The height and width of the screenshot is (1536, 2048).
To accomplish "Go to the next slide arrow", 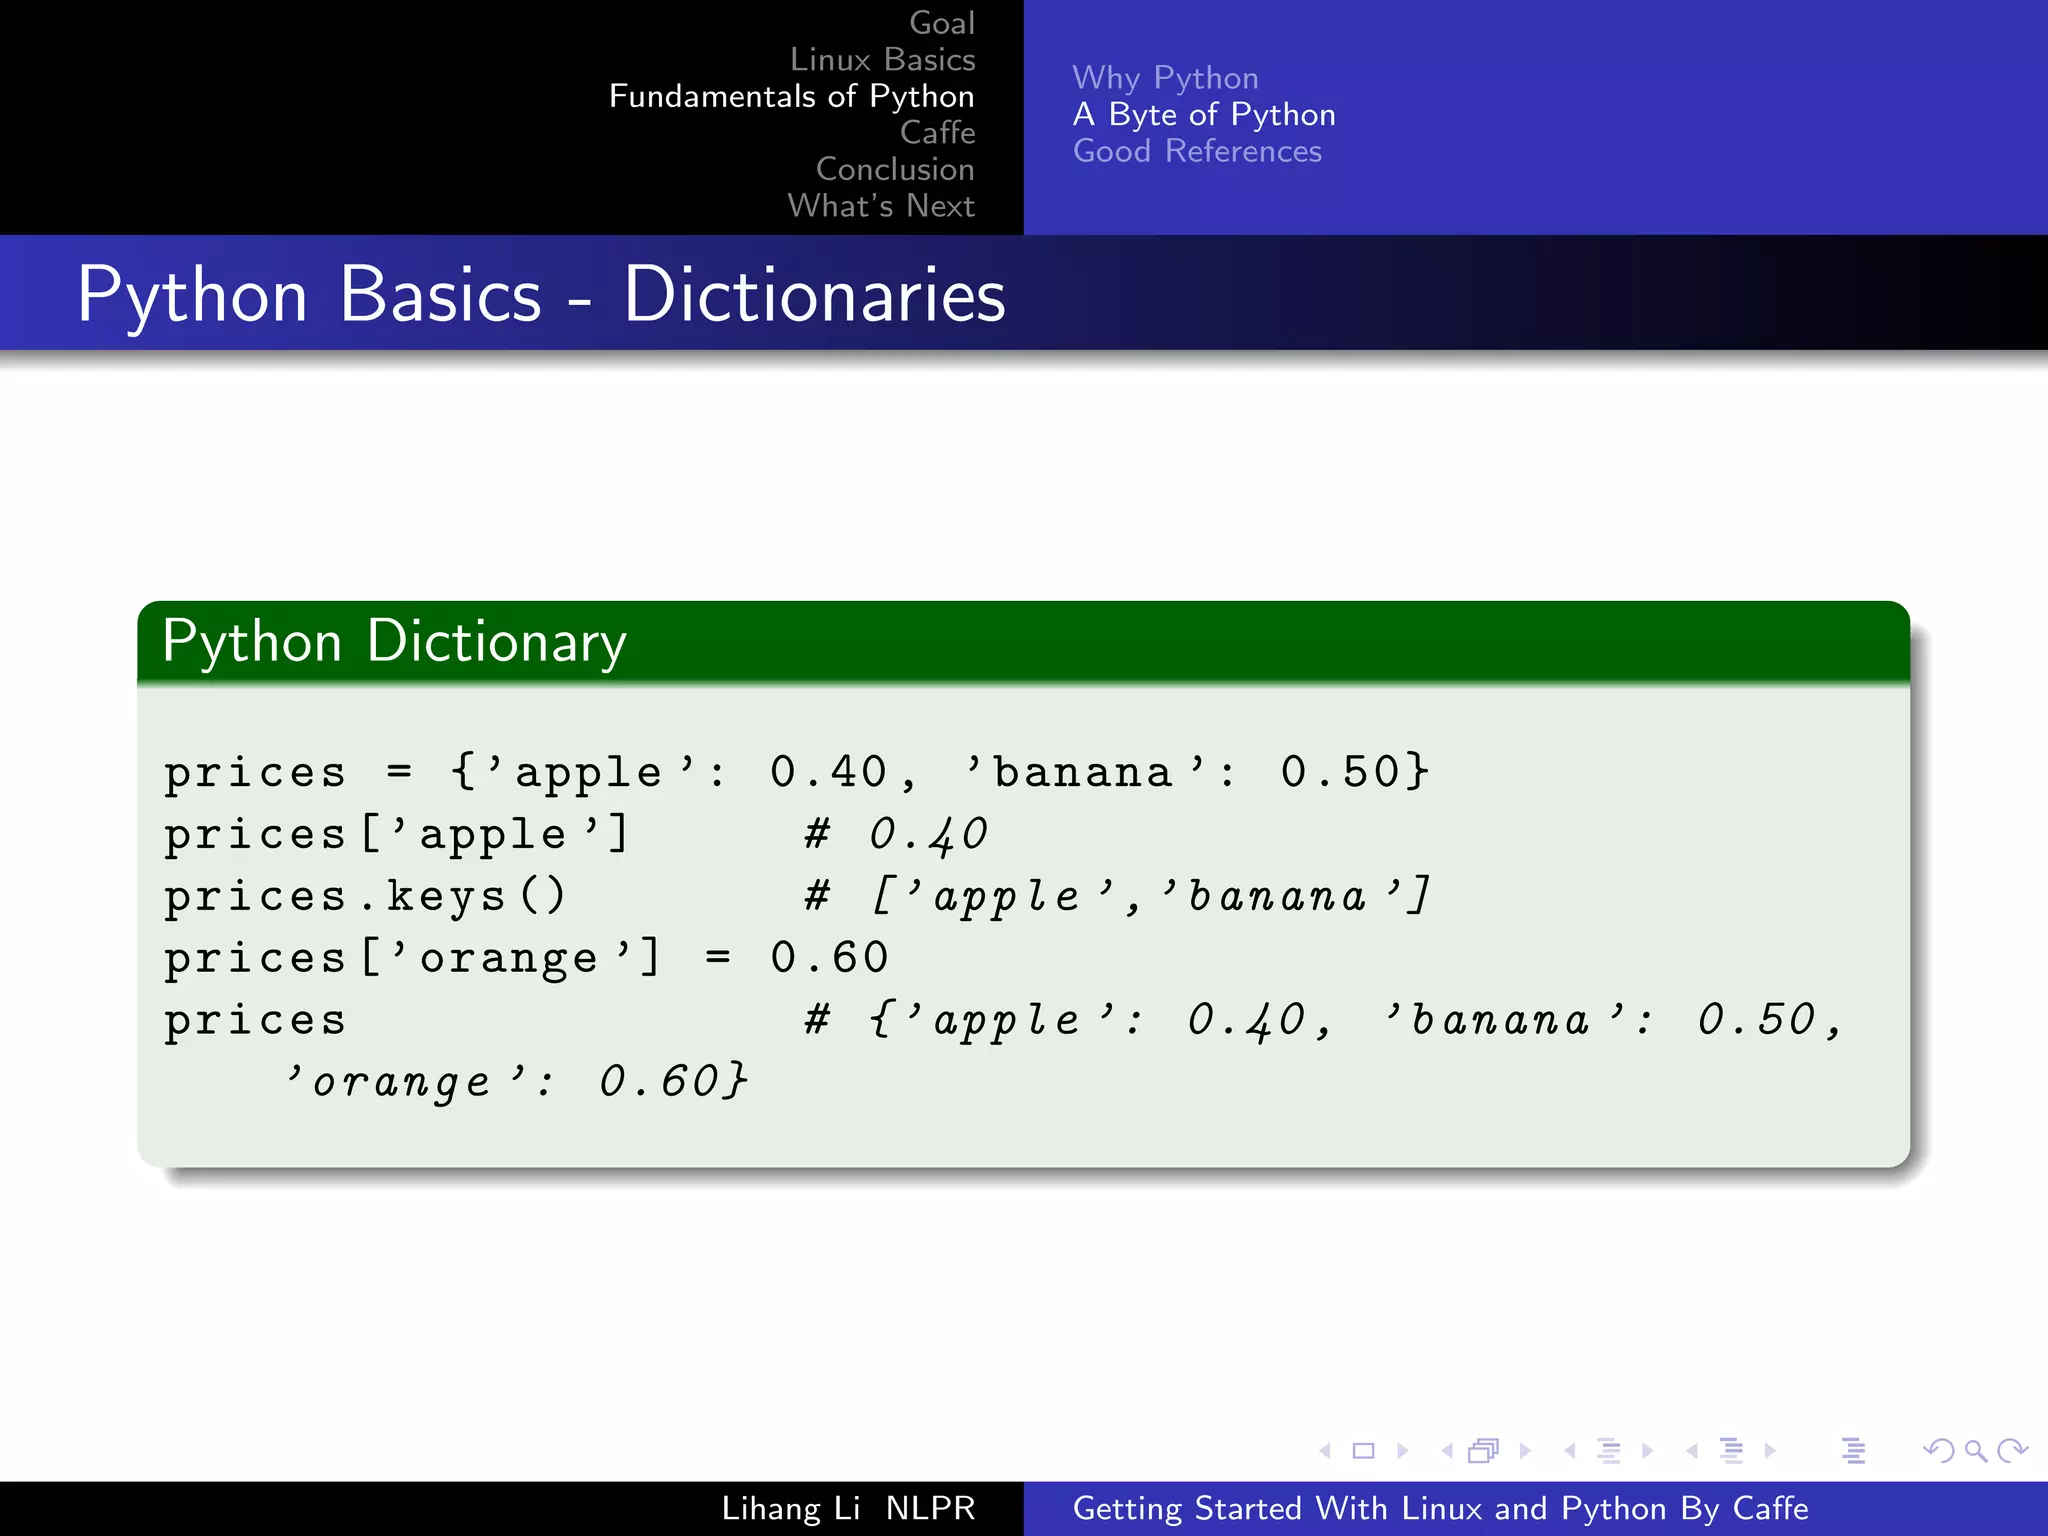I will pos(1402,1450).
